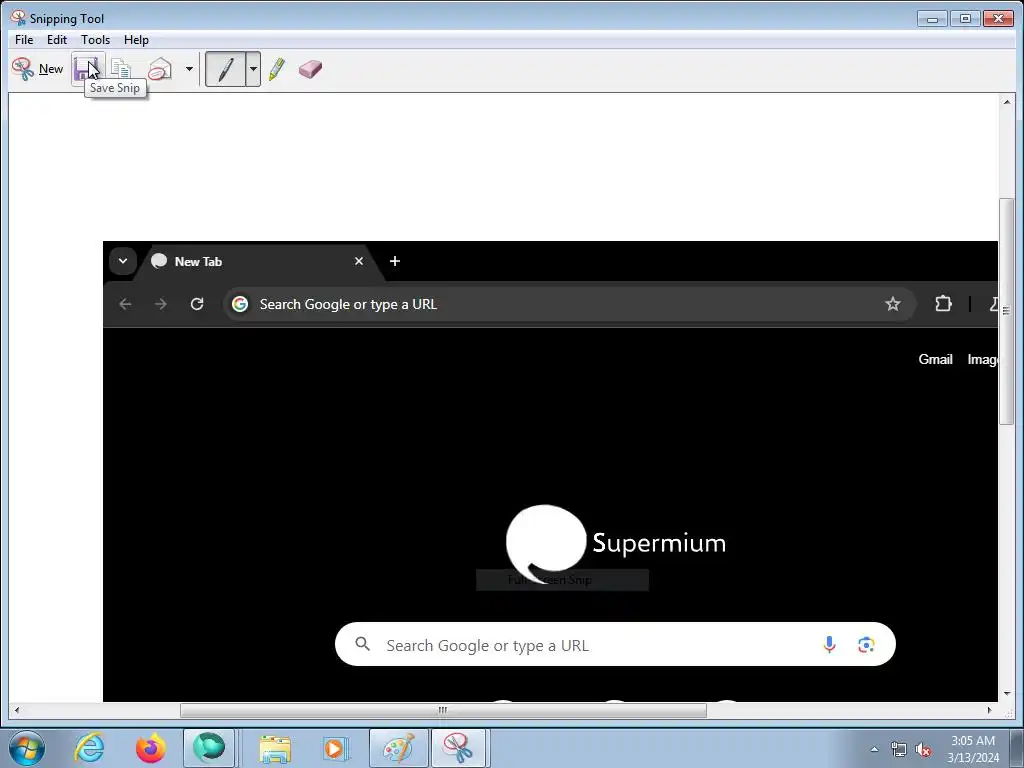Click the network tray icon
1024x768 pixels.
point(899,750)
